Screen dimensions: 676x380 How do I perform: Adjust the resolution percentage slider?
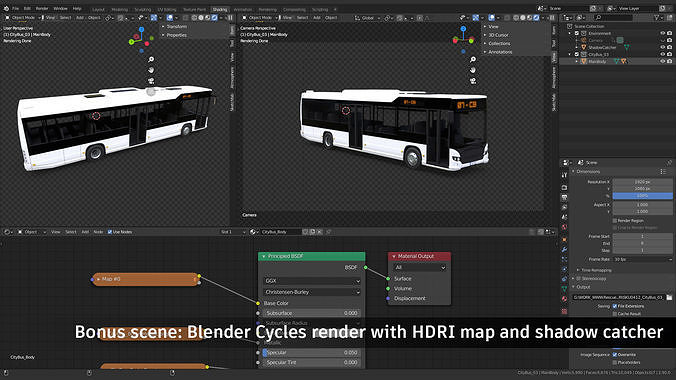click(x=642, y=196)
